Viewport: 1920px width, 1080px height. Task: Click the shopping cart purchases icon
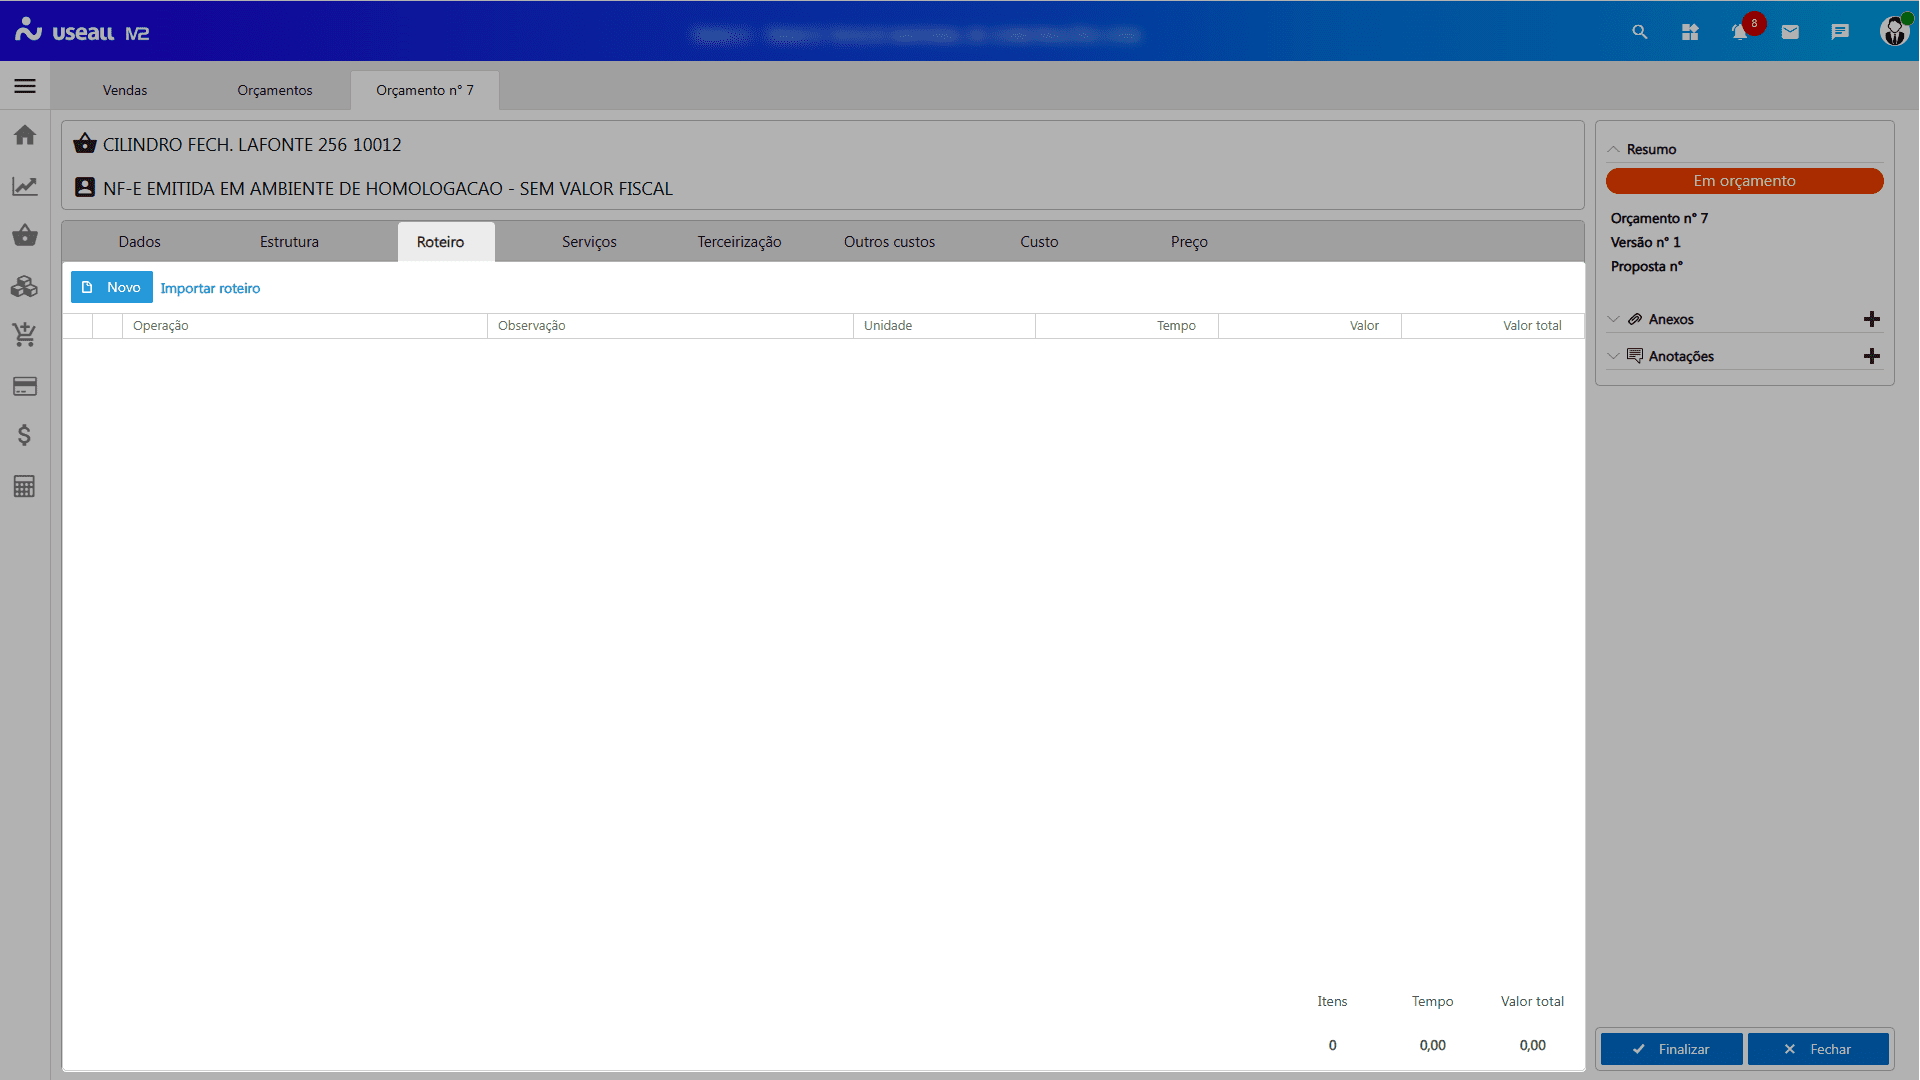[x=25, y=335]
